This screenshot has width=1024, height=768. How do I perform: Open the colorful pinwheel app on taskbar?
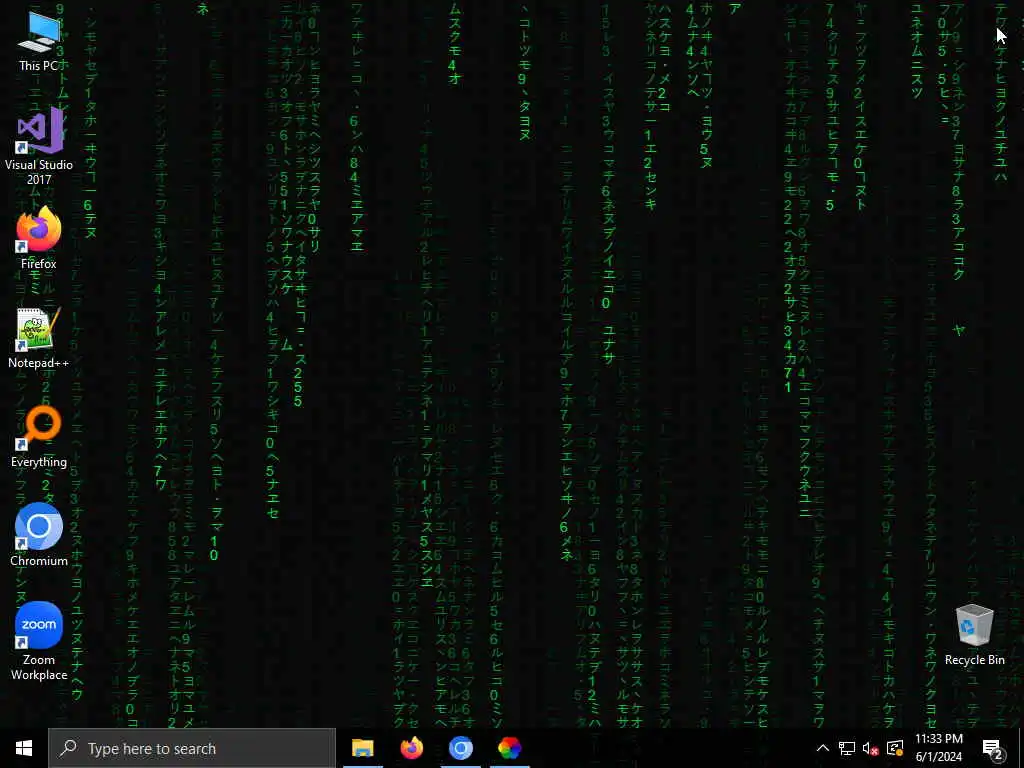click(x=509, y=748)
